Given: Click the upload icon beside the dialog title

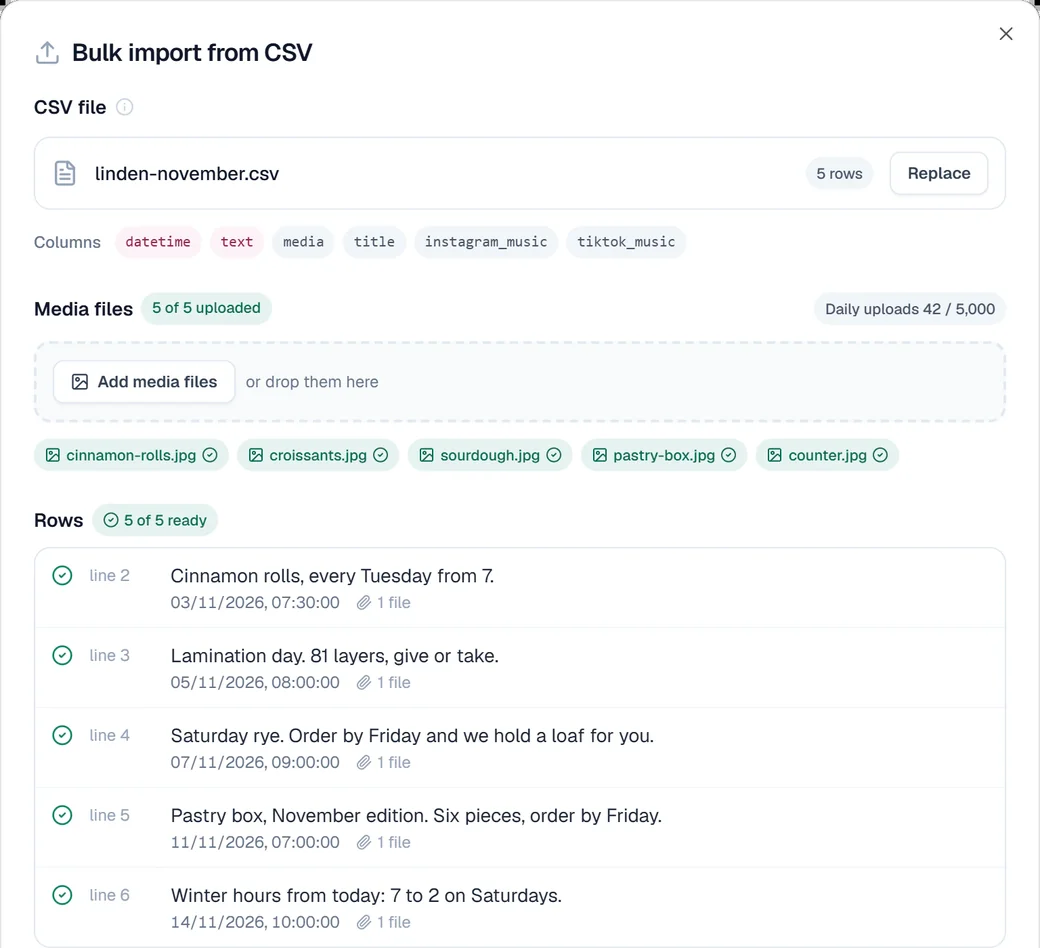Looking at the screenshot, I should pos(47,53).
